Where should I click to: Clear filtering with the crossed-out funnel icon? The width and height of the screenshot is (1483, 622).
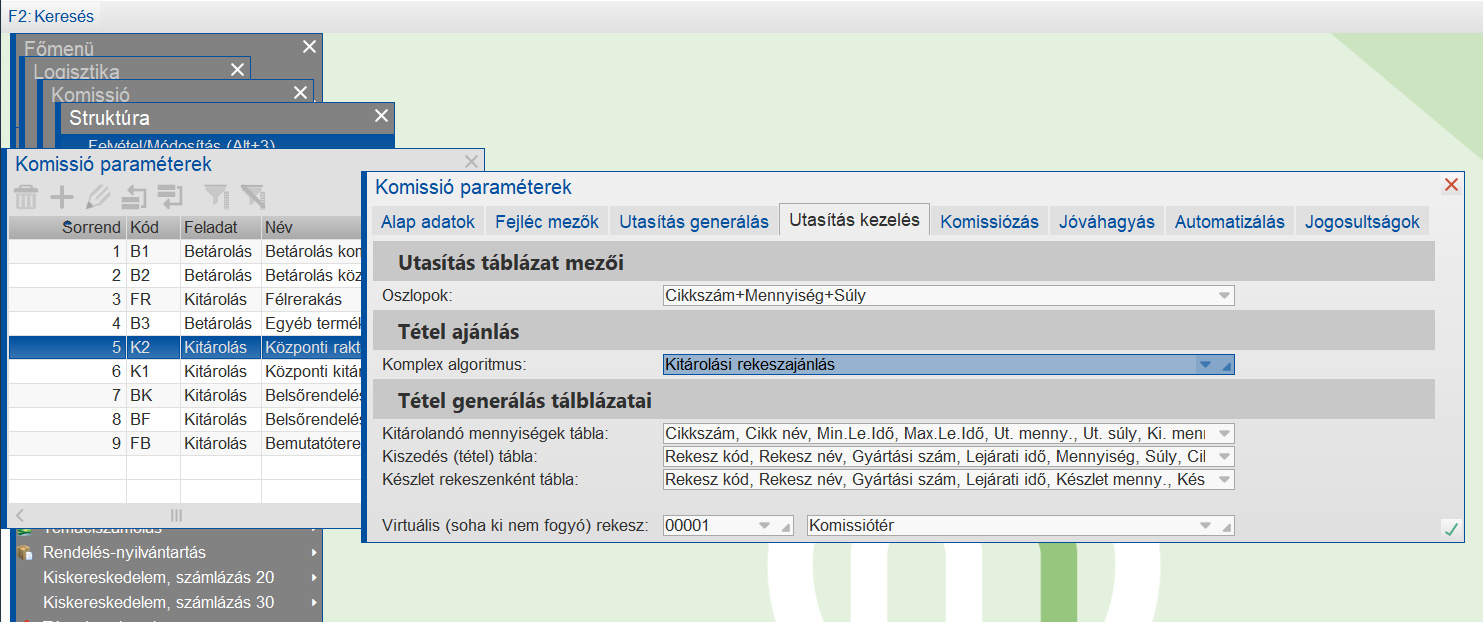253,197
